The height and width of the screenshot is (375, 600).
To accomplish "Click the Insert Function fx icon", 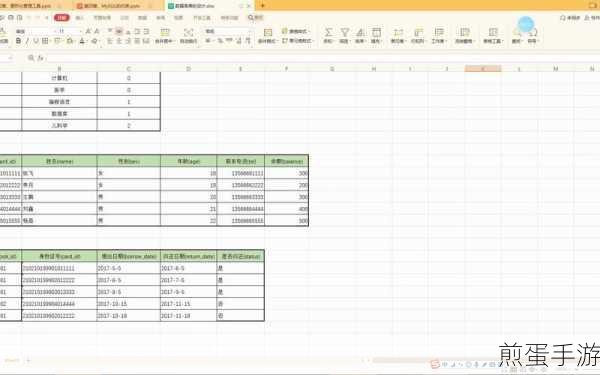I will [41, 58].
